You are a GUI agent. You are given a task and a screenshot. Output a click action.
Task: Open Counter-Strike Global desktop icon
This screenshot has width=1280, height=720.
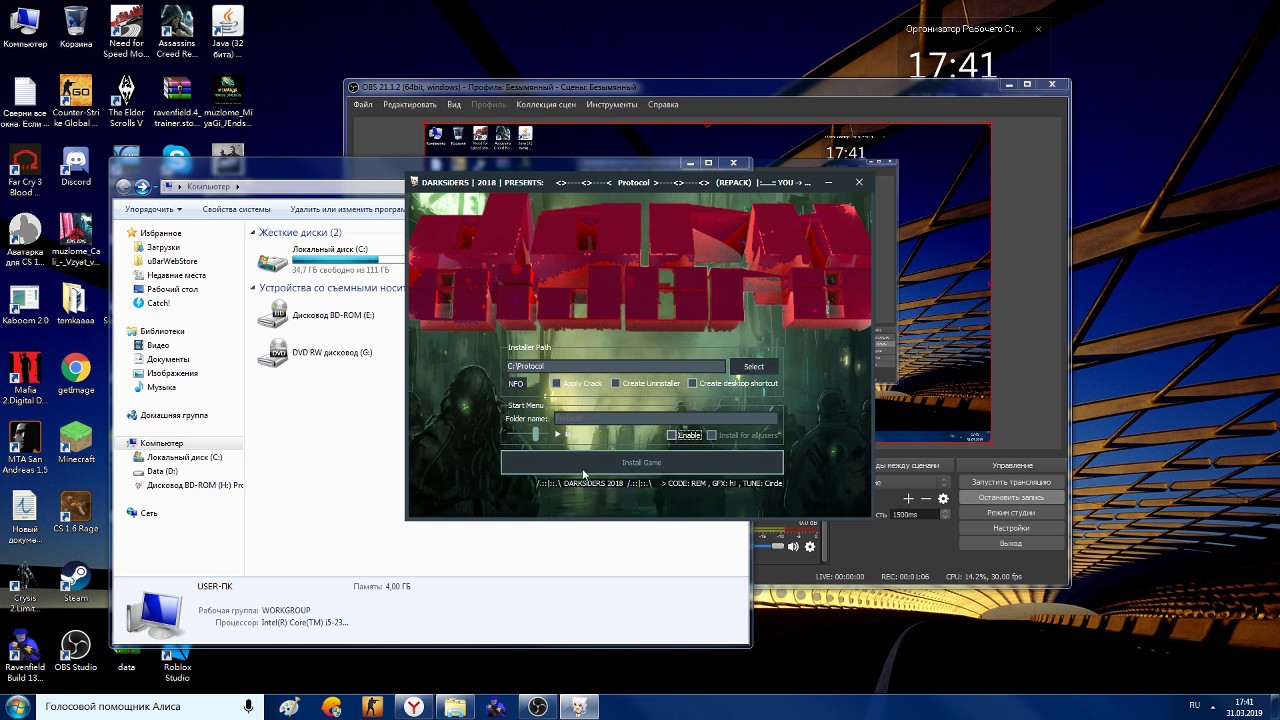76,101
